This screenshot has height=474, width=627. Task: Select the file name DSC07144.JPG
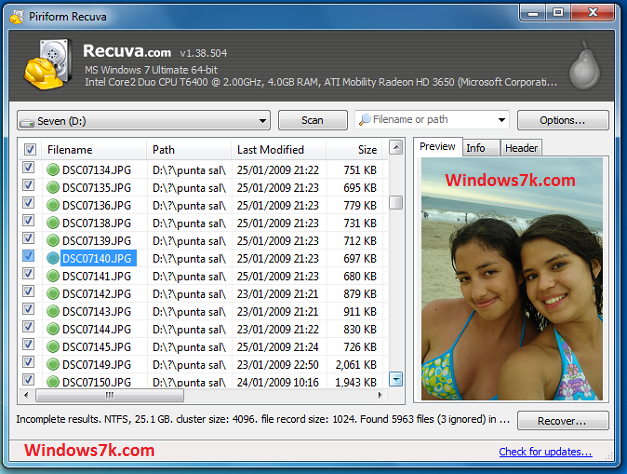(97, 329)
